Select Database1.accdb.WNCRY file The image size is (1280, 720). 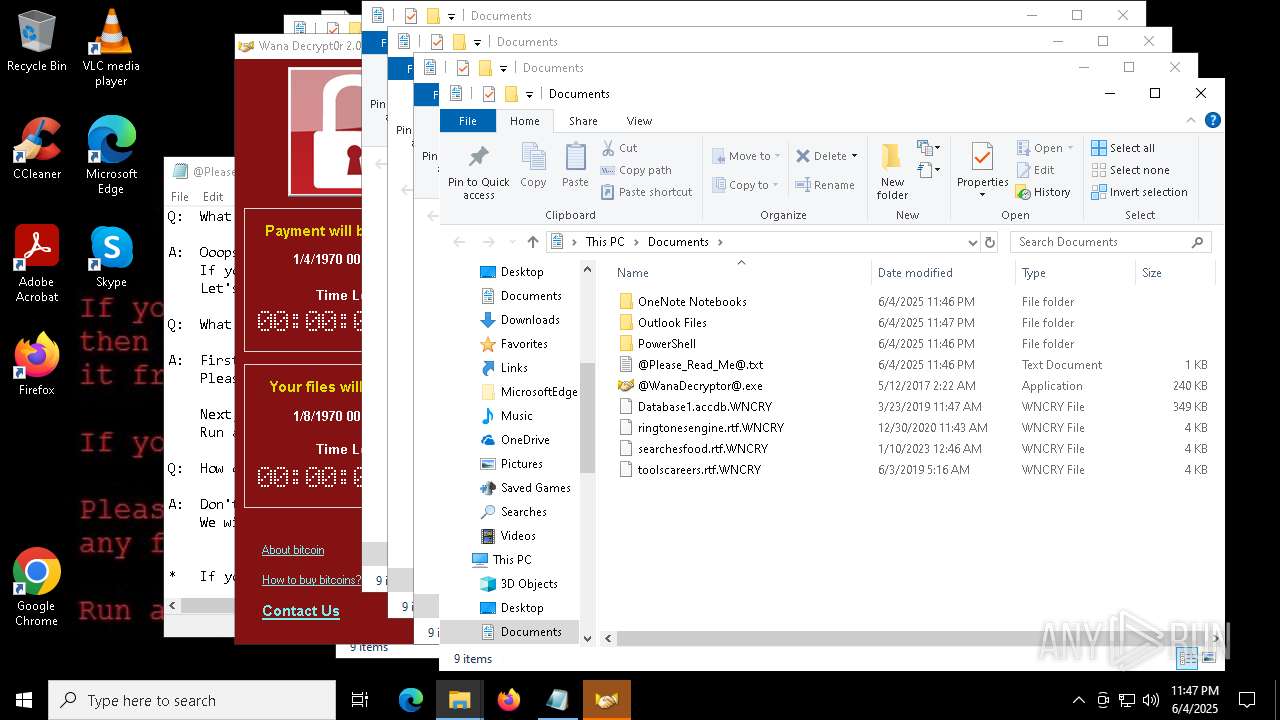coord(704,407)
